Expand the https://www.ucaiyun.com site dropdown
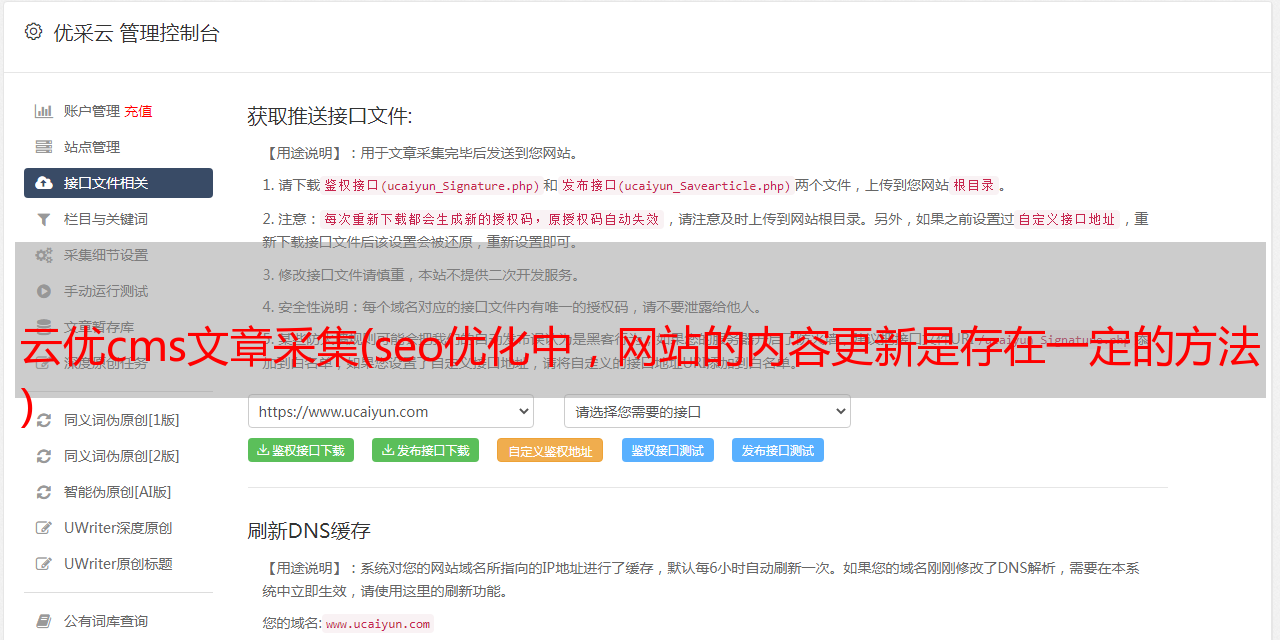Image resolution: width=1280 pixels, height=640 pixels. (391, 411)
